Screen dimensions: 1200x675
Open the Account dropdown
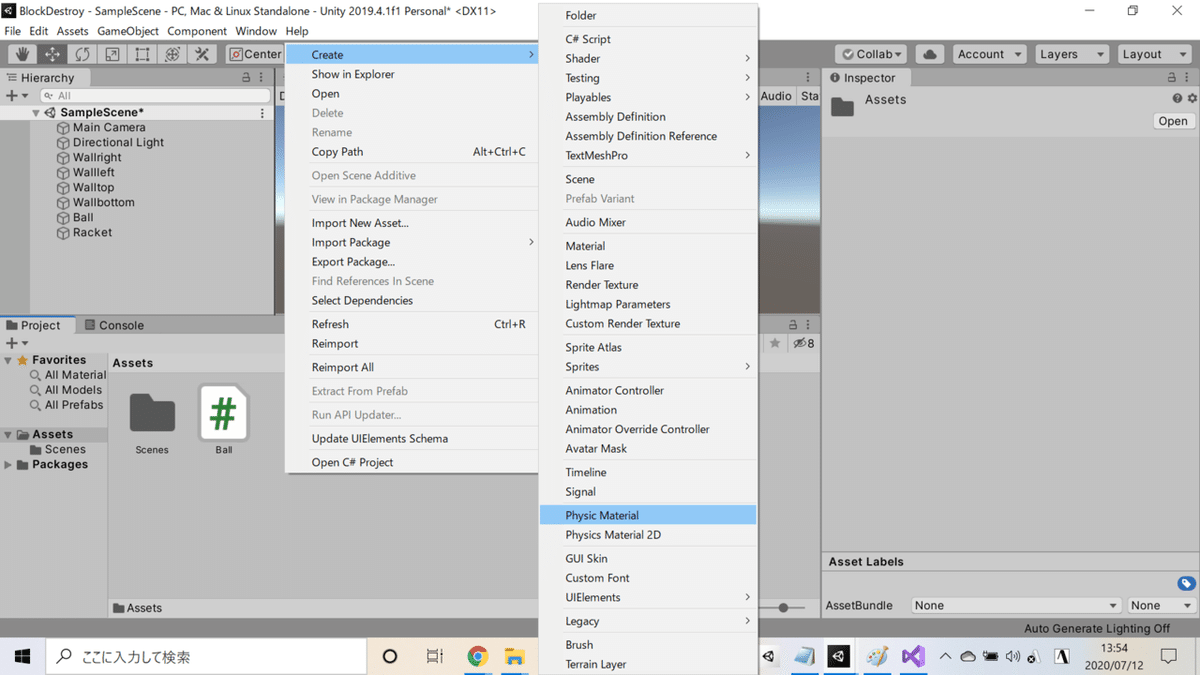coord(990,54)
